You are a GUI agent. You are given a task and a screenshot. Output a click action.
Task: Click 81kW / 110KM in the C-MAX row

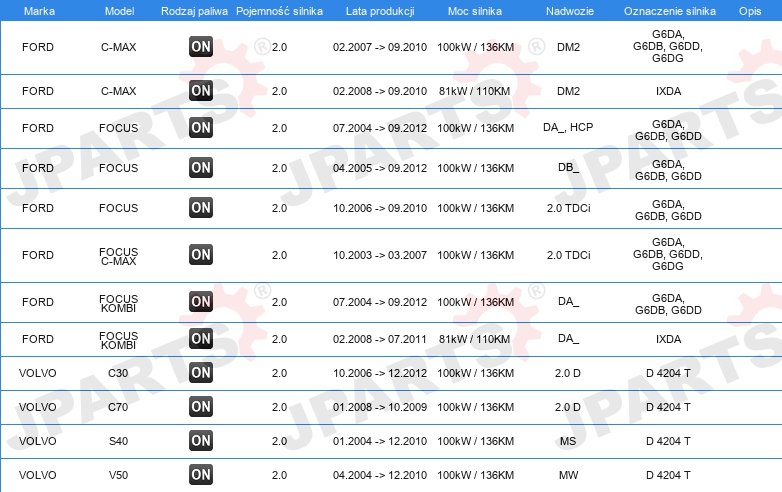[x=475, y=91]
